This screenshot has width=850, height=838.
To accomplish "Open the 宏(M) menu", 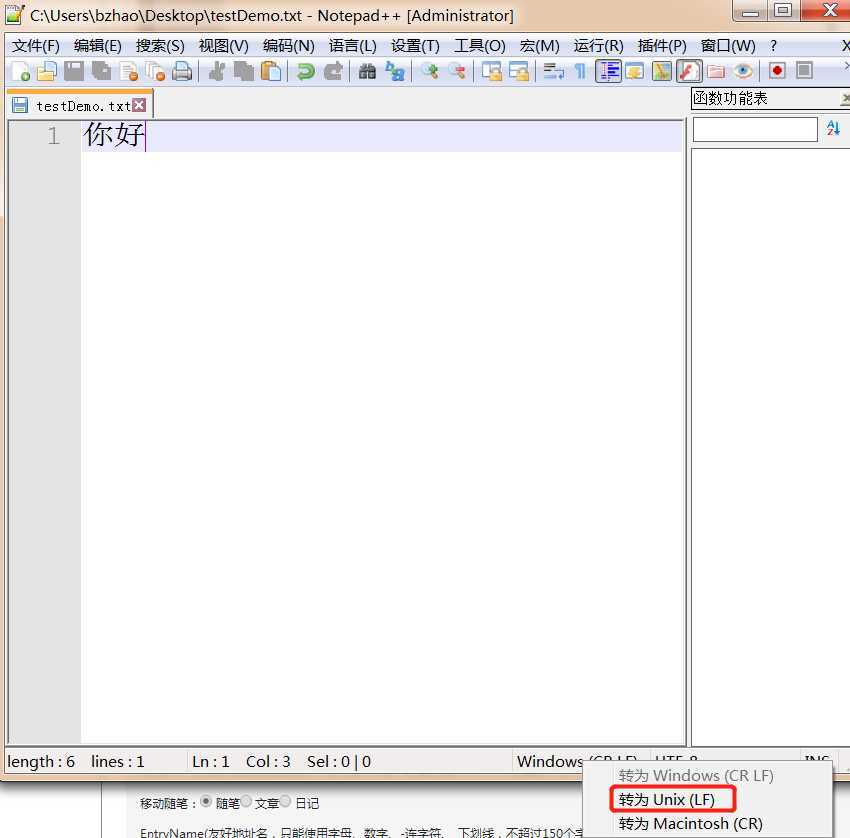I will [x=539, y=46].
